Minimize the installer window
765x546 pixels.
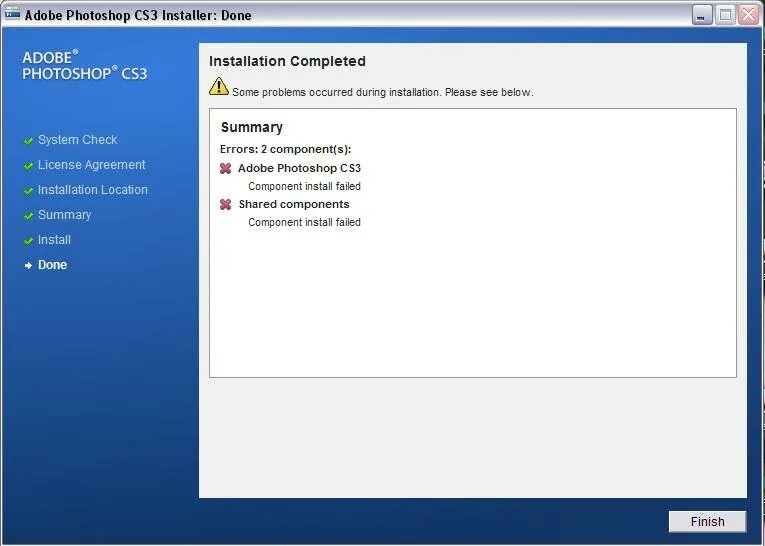pos(702,15)
